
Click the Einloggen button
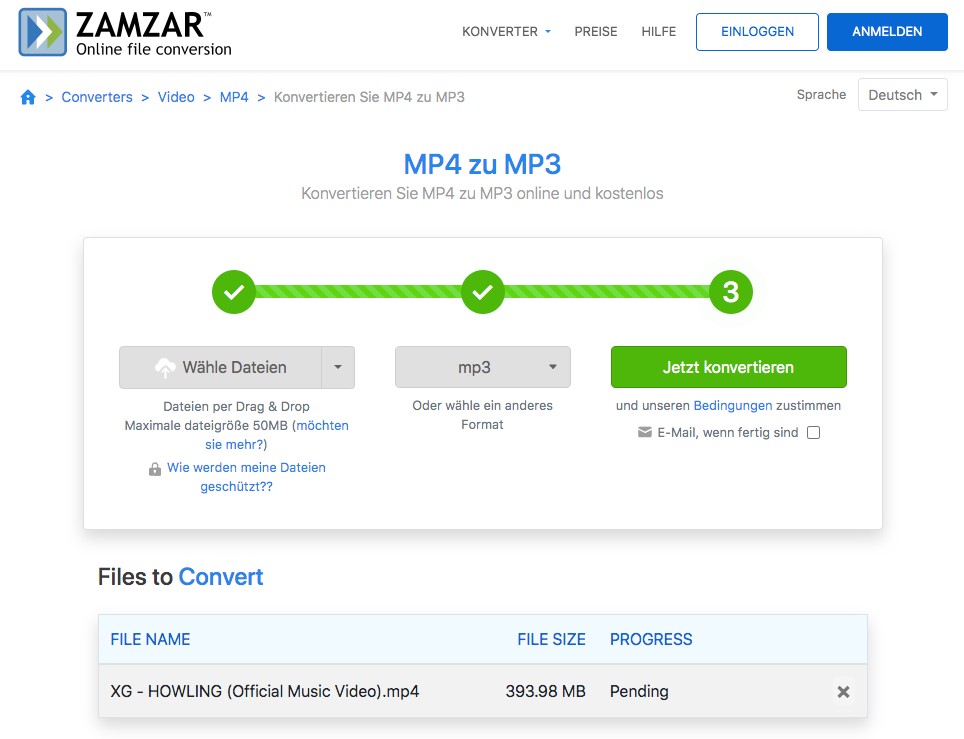[757, 31]
